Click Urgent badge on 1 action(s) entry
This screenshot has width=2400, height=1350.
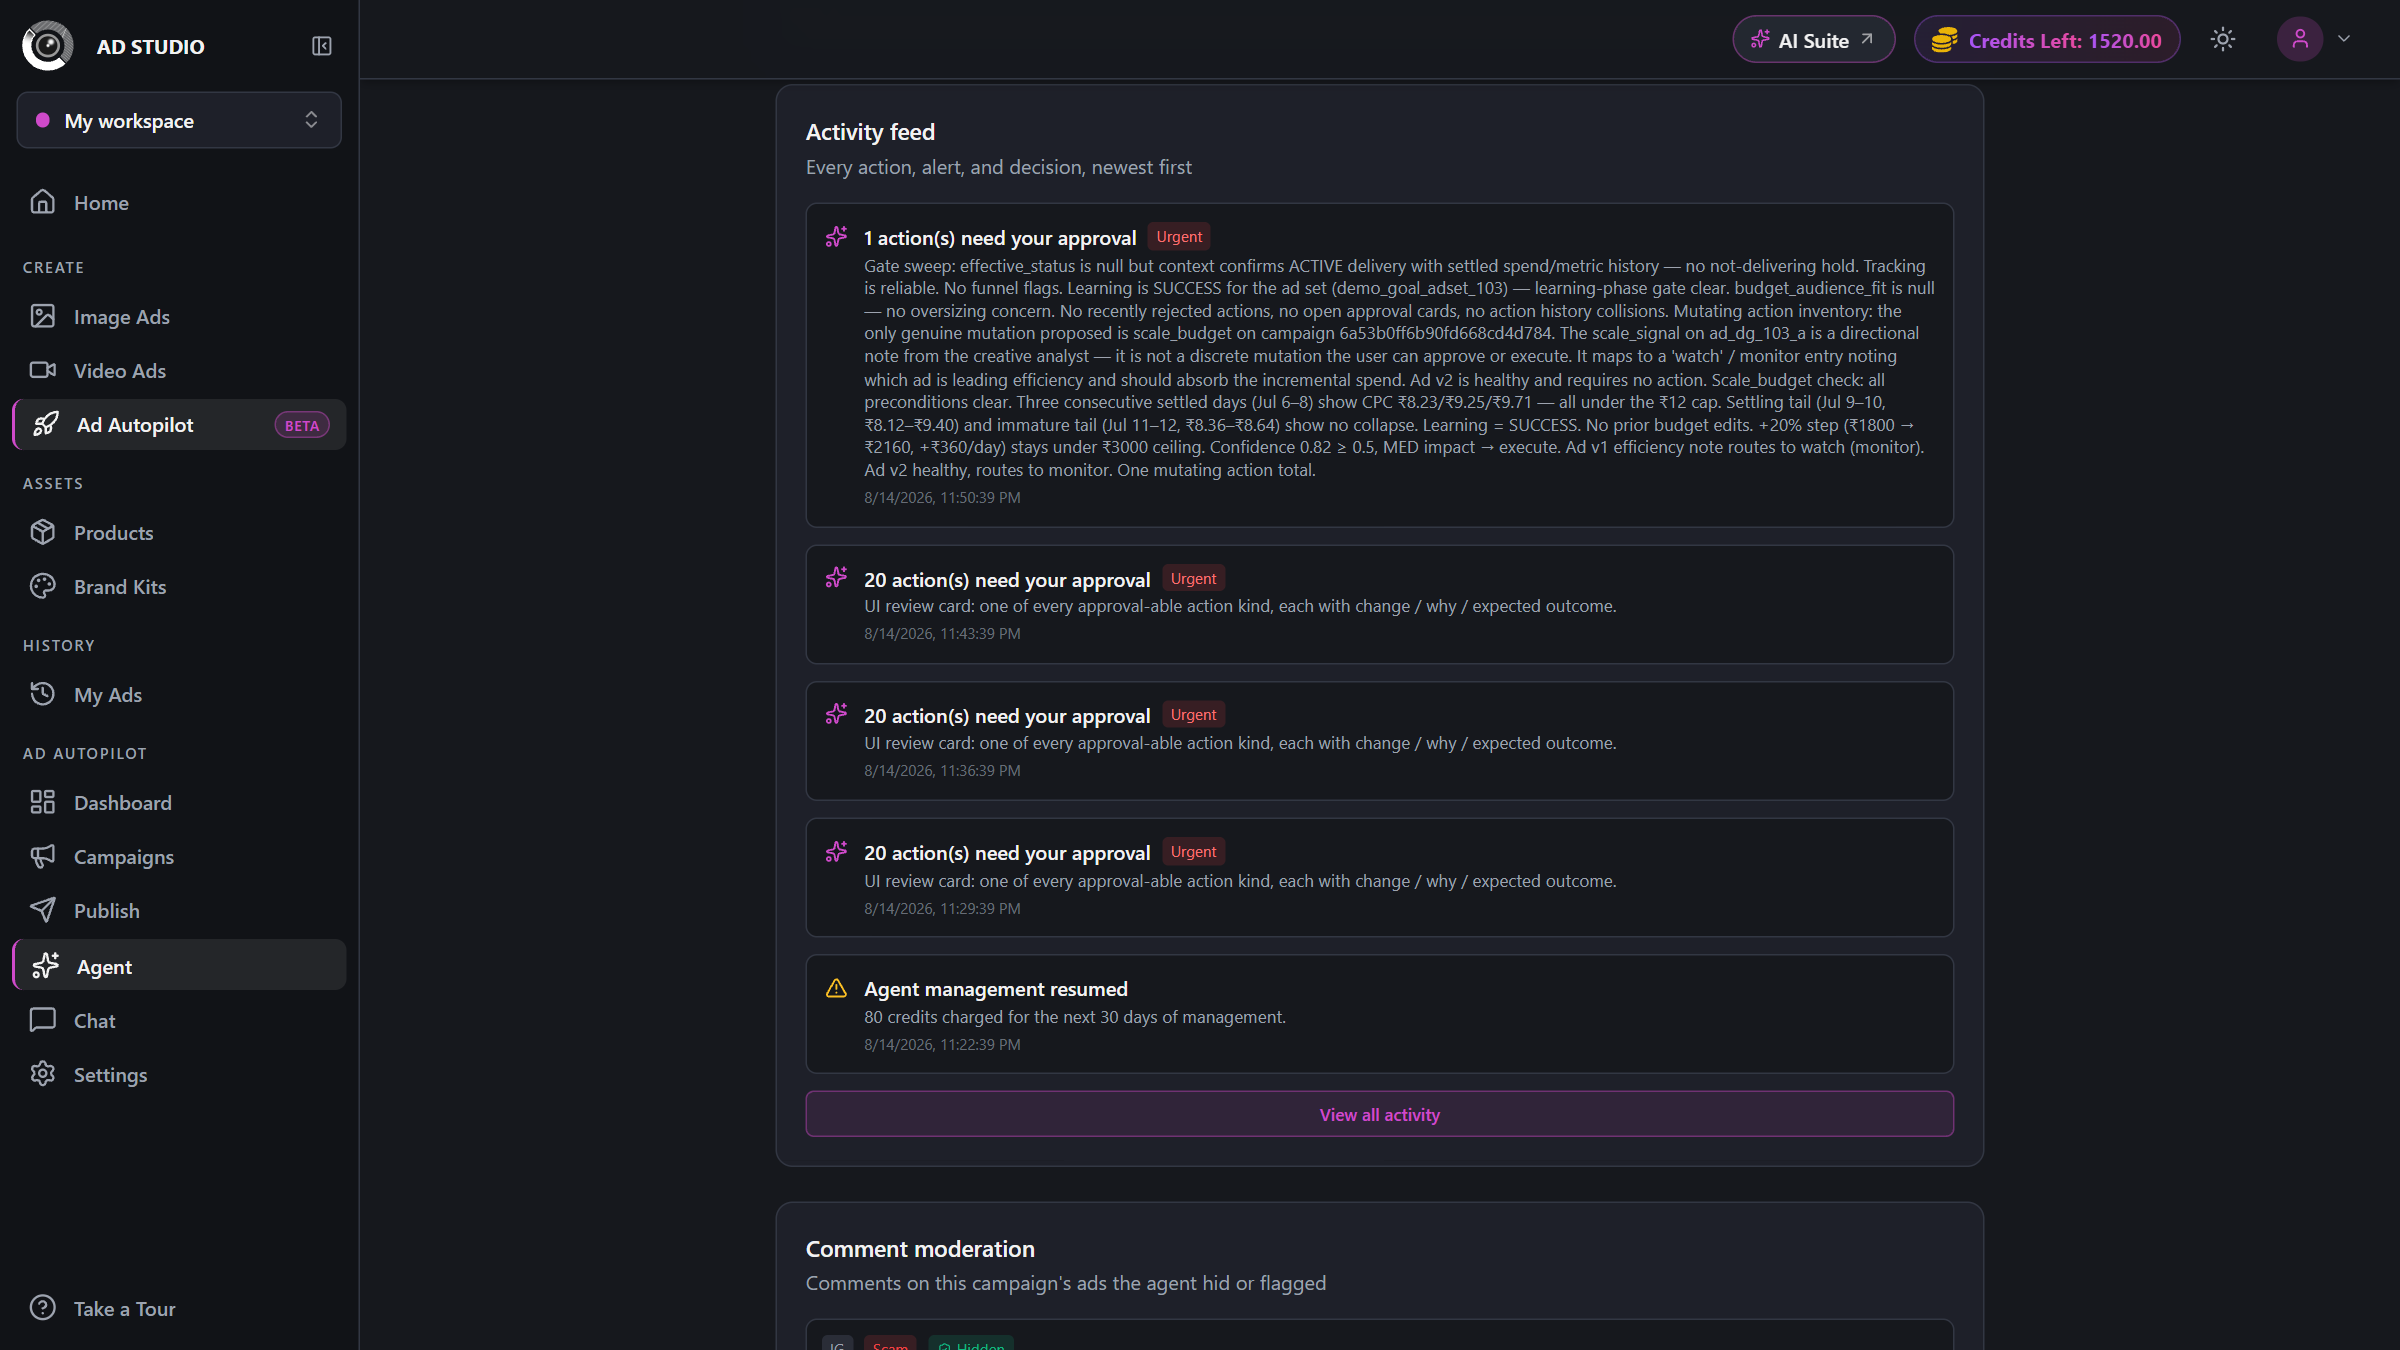(x=1179, y=237)
